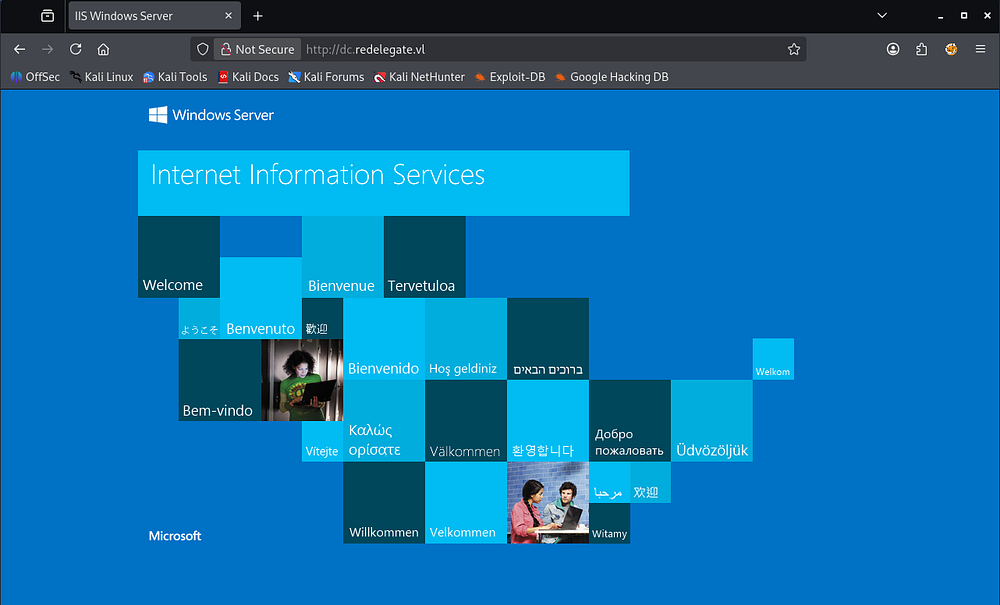
Task: Go back to the previous page
Action: coord(20,49)
